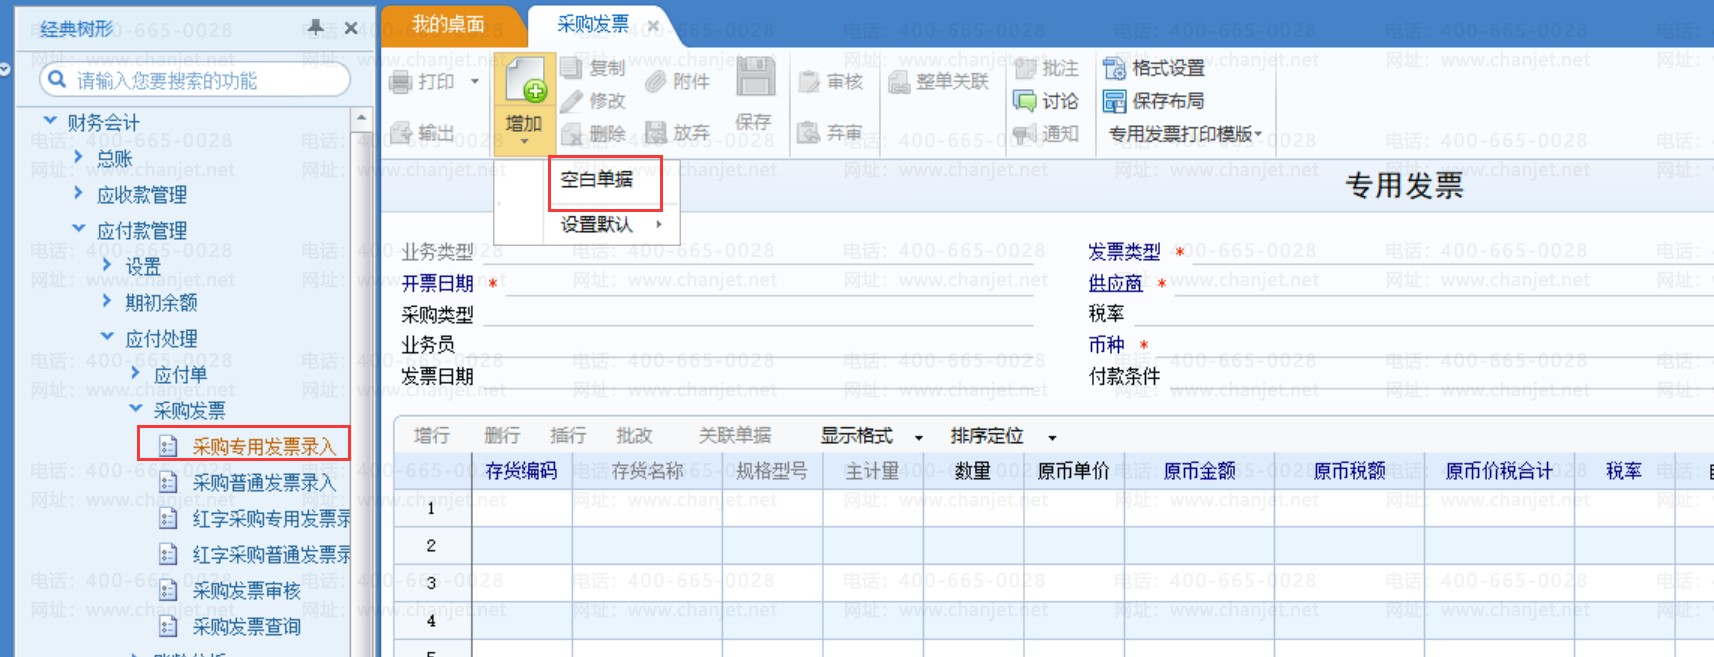This screenshot has height=657, width=1714.
Task: Click the 输出 export icon
Action: tap(401, 133)
